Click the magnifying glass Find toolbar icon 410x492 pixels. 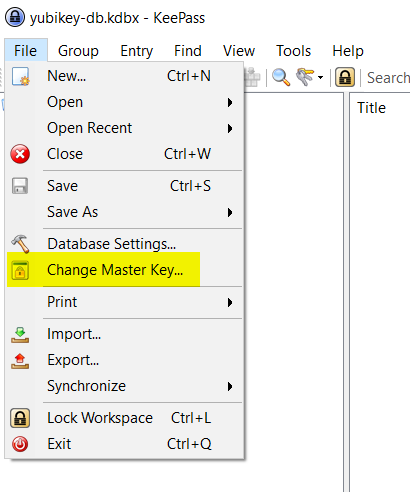[x=281, y=77]
